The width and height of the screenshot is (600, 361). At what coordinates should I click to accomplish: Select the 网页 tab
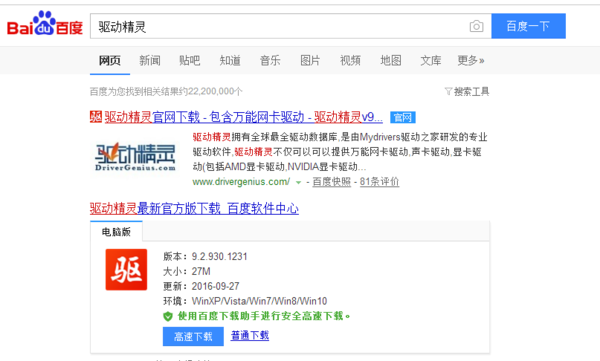pos(110,60)
